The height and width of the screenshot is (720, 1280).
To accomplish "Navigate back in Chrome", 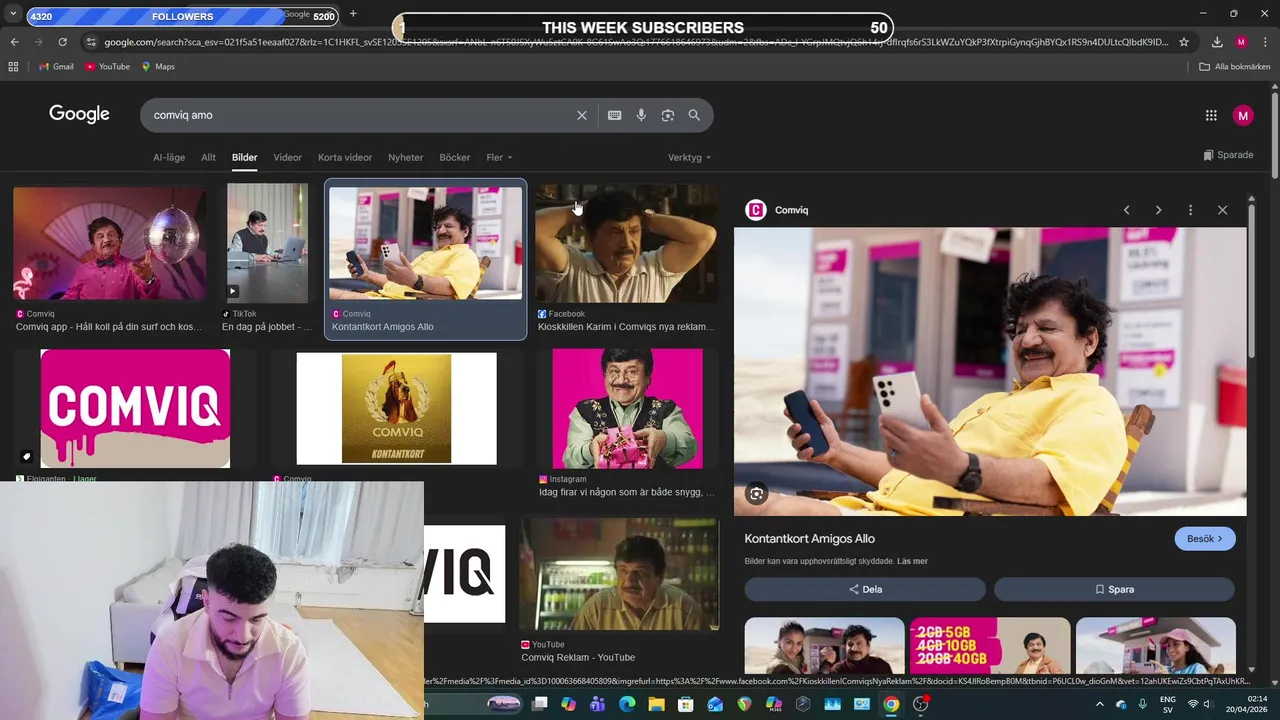I will (x=14, y=42).
